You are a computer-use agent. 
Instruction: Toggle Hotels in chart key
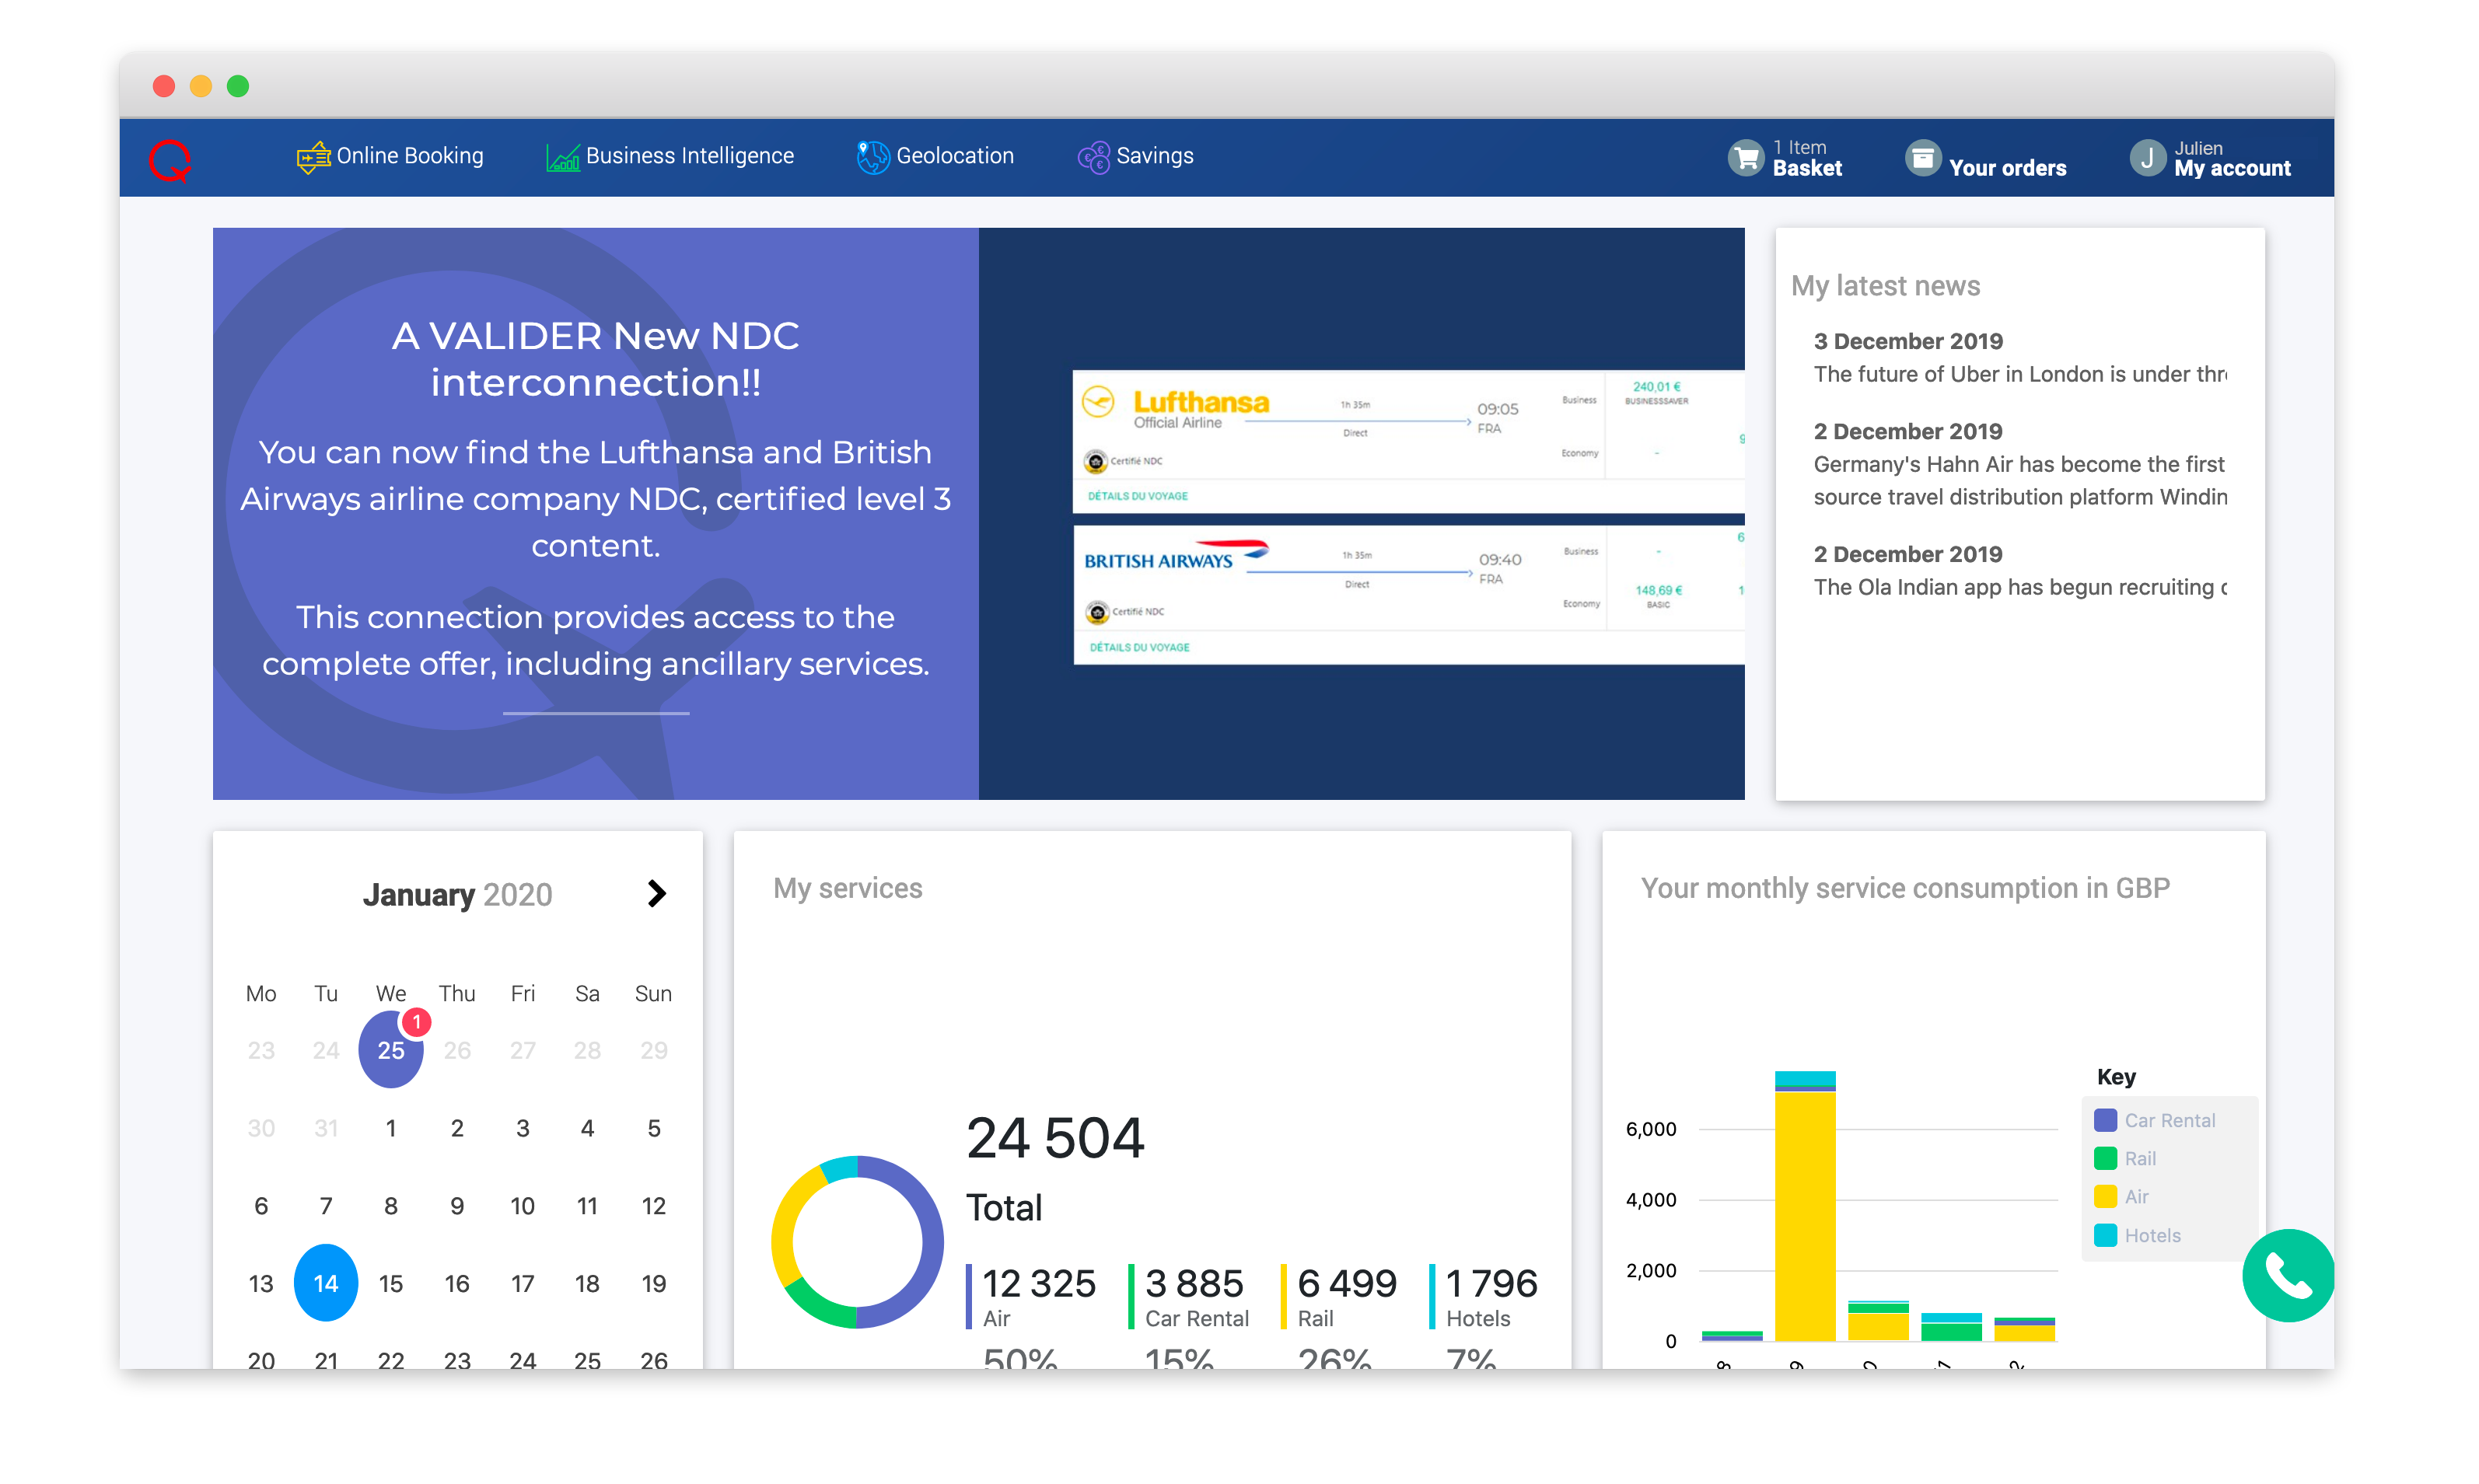tap(2138, 1235)
